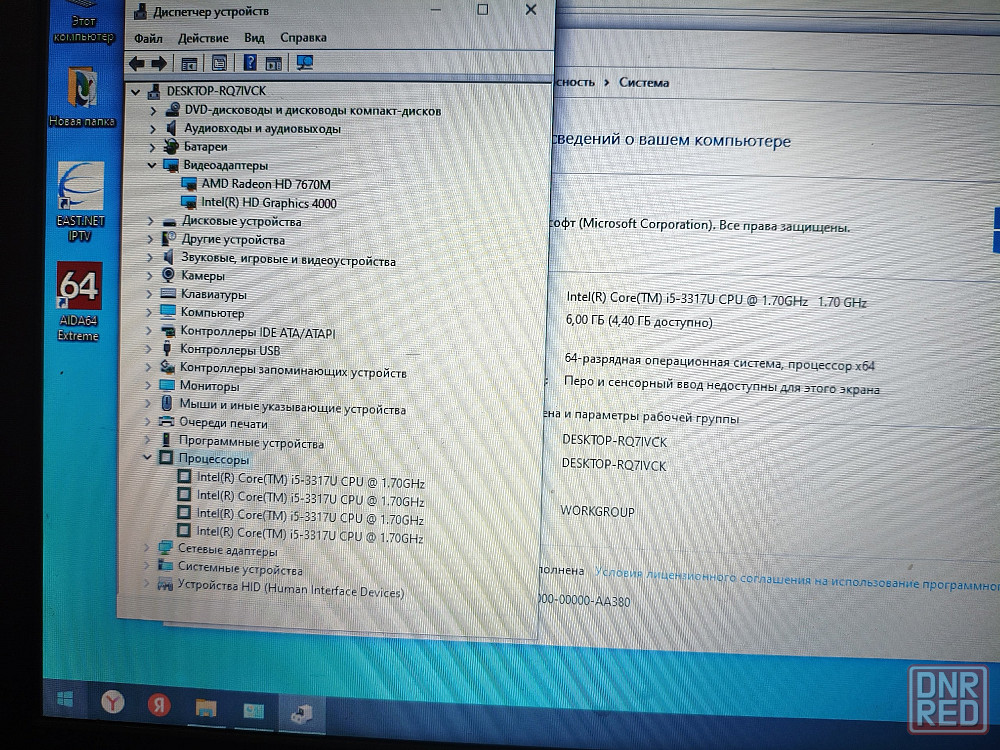Click the blue Help question mark toolbar icon

click(250, 63)
